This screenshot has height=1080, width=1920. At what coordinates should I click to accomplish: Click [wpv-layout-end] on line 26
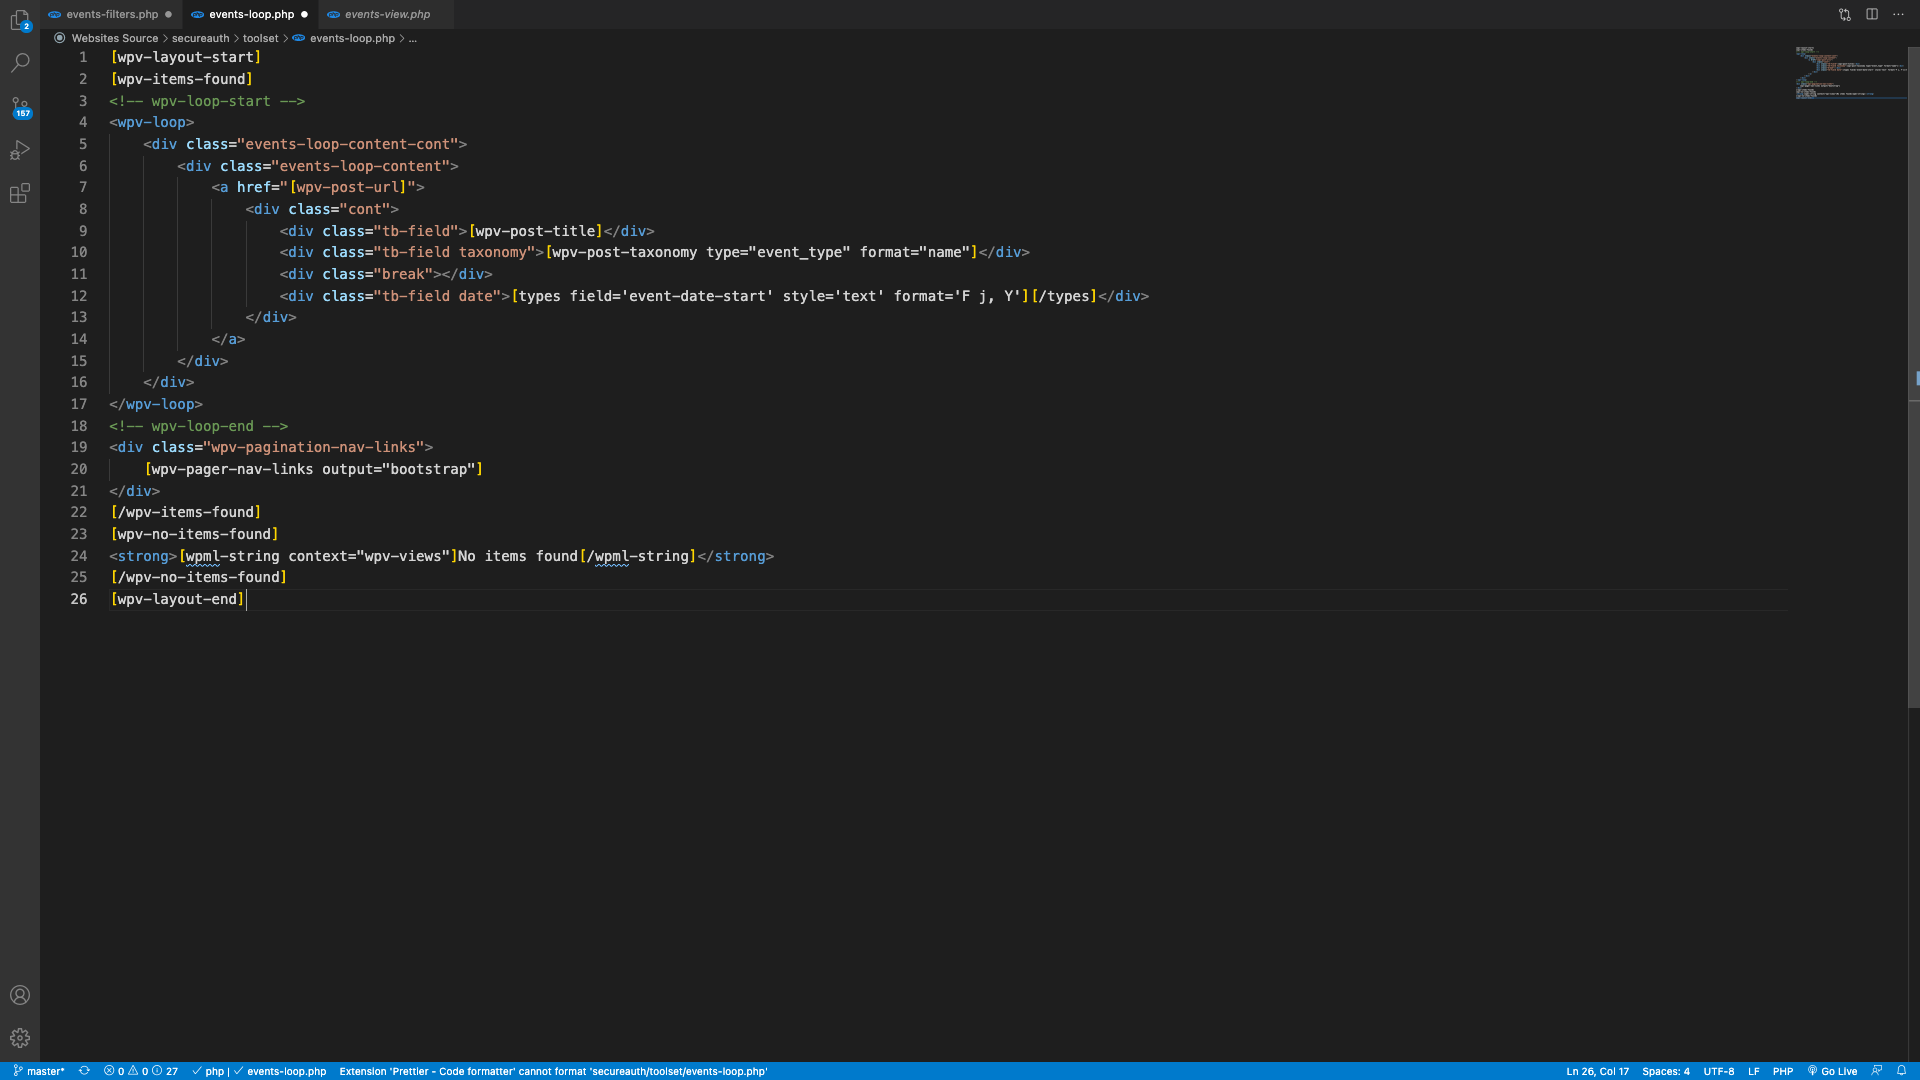pyautogui.click(x=177, y=599)
